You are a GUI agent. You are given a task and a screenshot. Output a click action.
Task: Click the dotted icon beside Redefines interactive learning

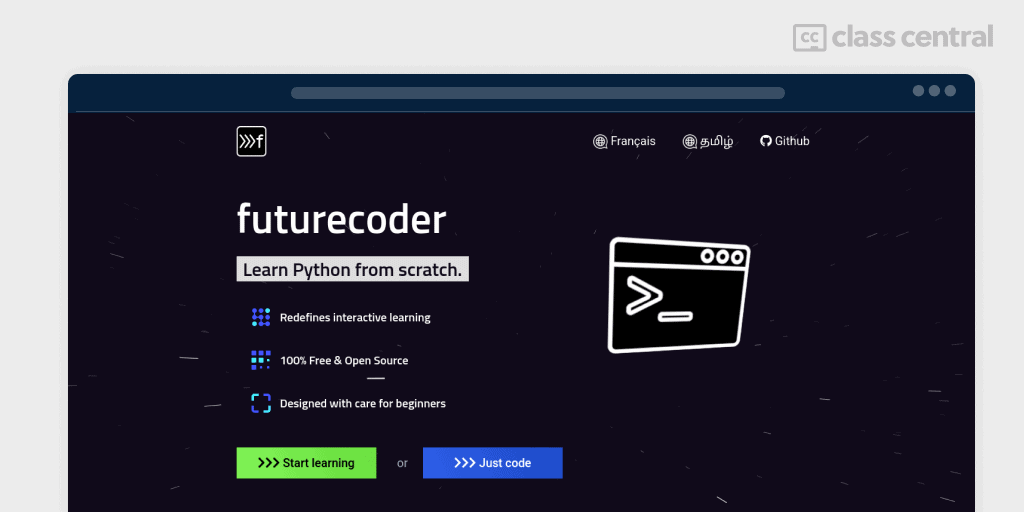click(x=261, y=317)
